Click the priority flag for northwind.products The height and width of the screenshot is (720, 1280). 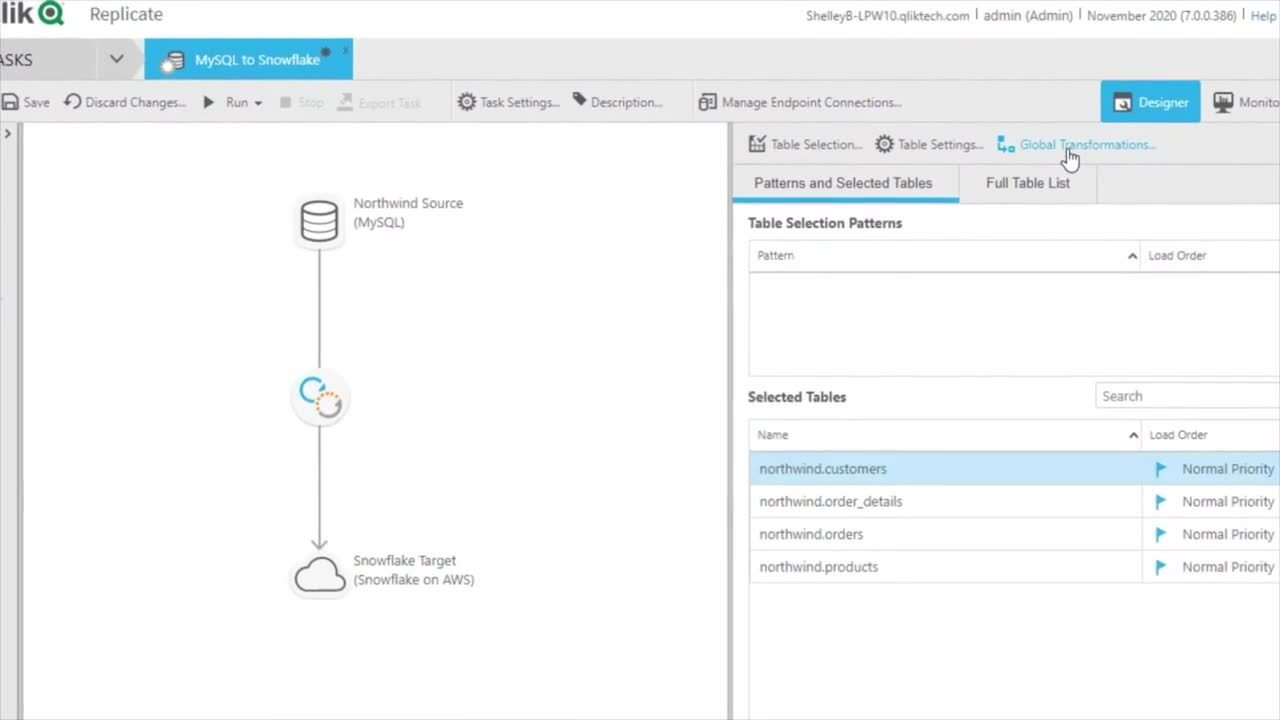[x=1161, y=567]
